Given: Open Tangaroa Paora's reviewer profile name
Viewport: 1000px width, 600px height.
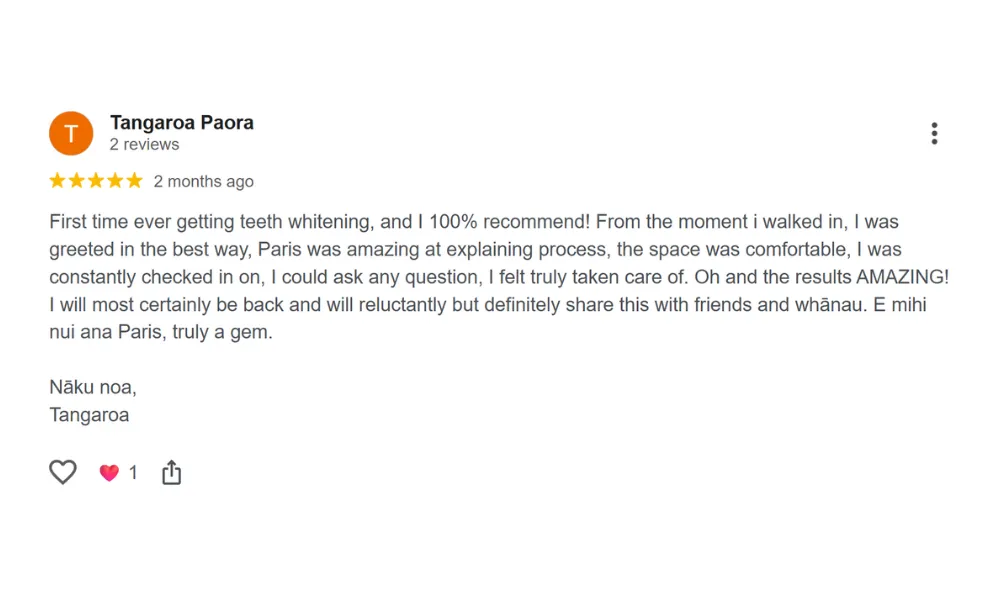Looking at the screenshot, I should click(x=182, y=122).
